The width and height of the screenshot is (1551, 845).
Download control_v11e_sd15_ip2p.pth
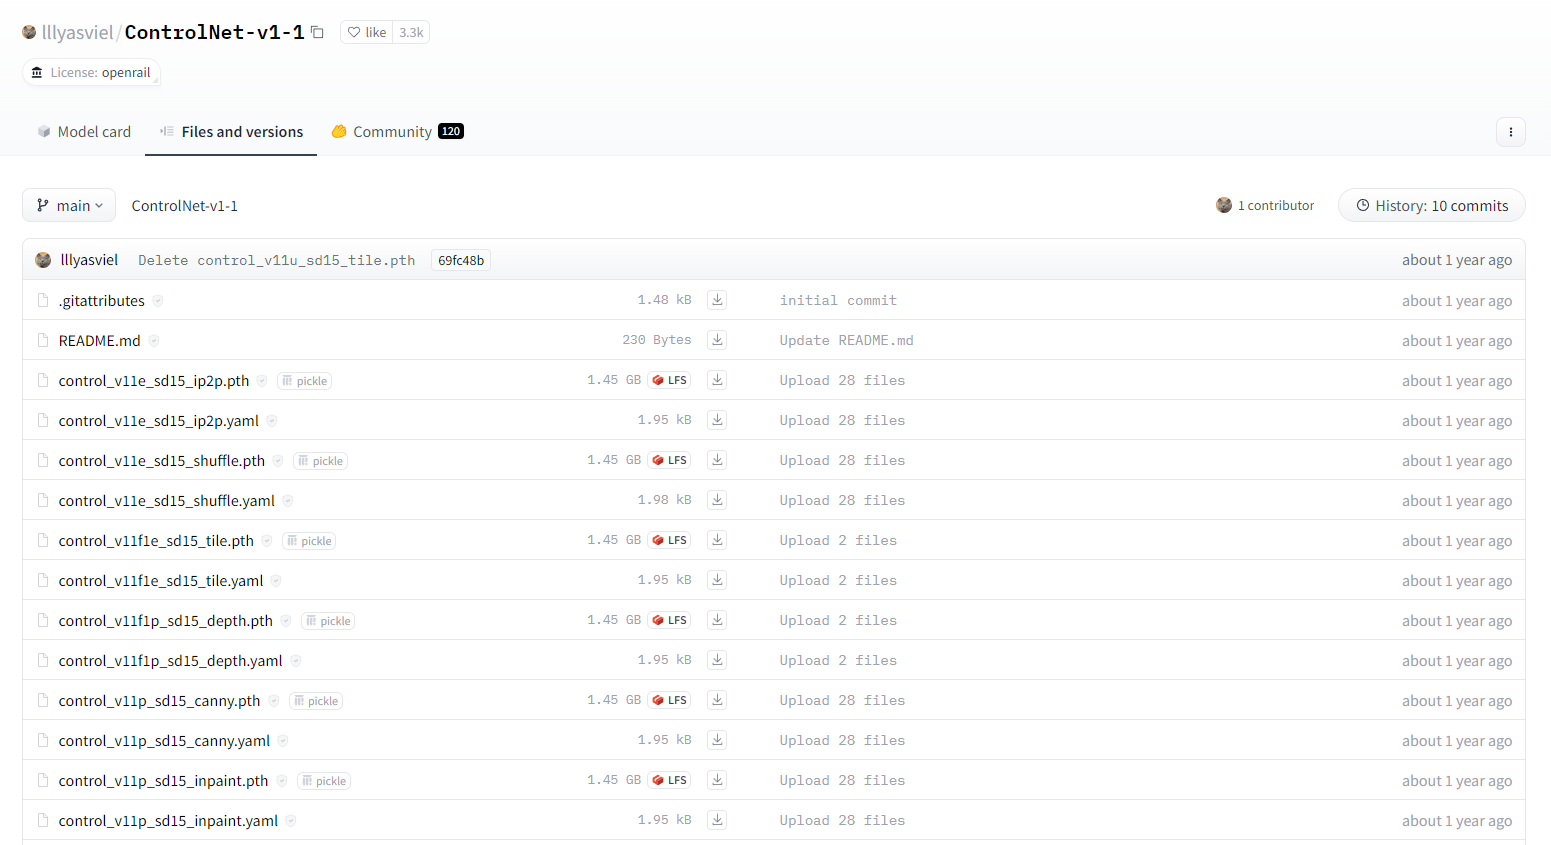(x=717, y=379)
